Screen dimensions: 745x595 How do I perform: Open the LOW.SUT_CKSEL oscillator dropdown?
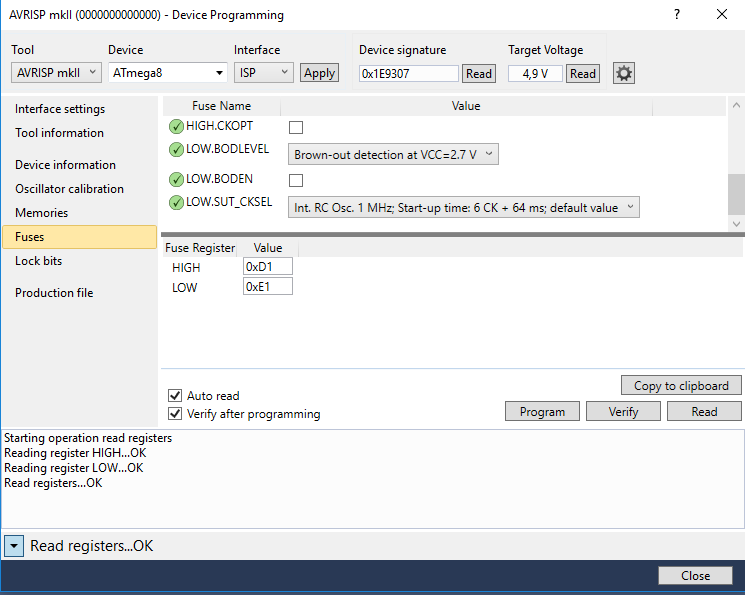464,208
